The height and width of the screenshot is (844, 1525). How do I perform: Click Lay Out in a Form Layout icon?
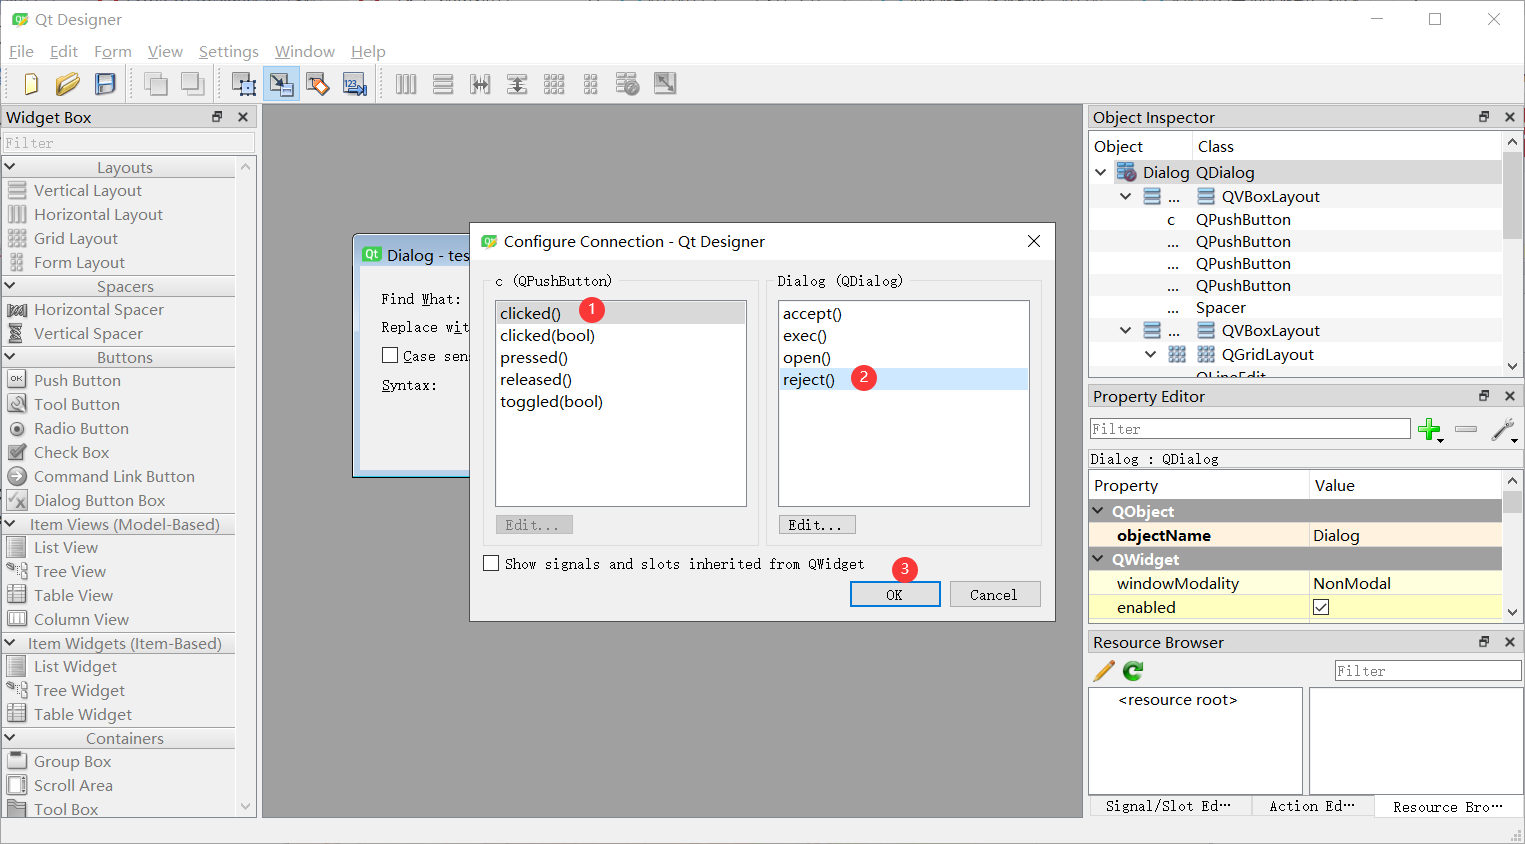[591, 84]
